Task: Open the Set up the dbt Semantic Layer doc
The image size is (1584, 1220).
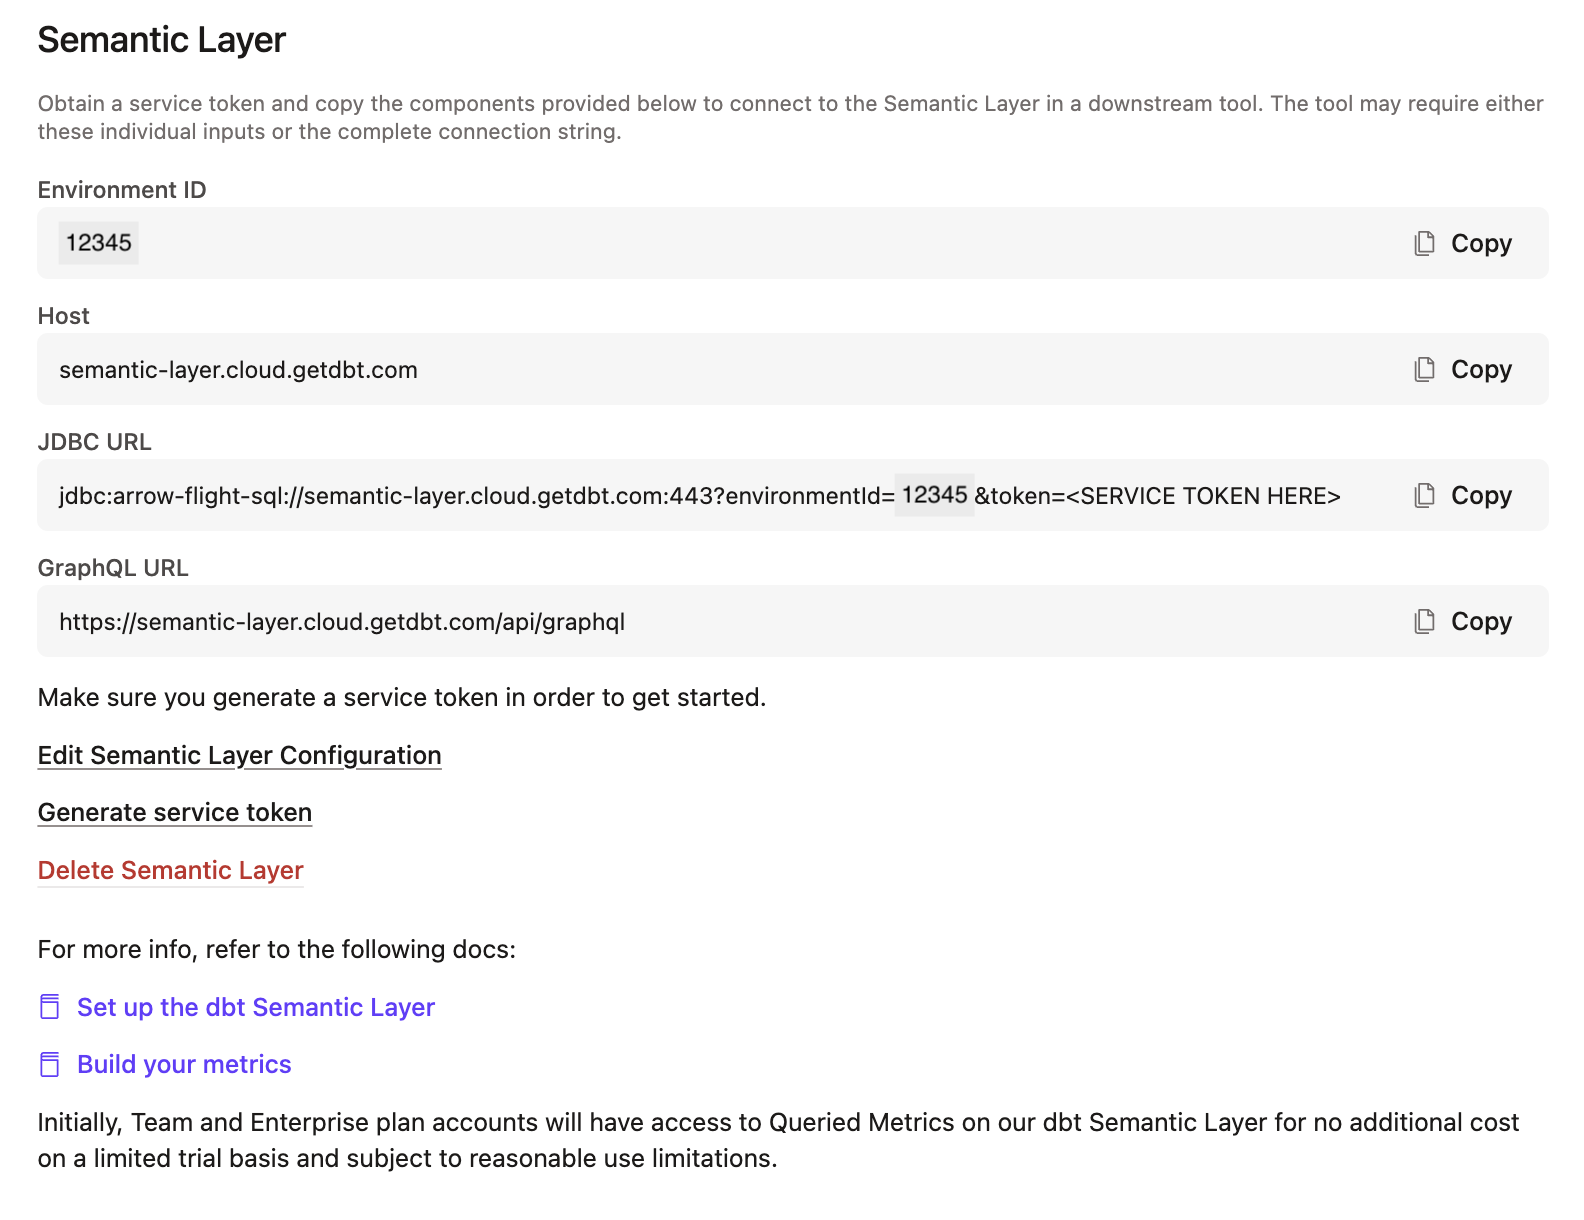Action: pyautogui.click(x=256, y=1007)
